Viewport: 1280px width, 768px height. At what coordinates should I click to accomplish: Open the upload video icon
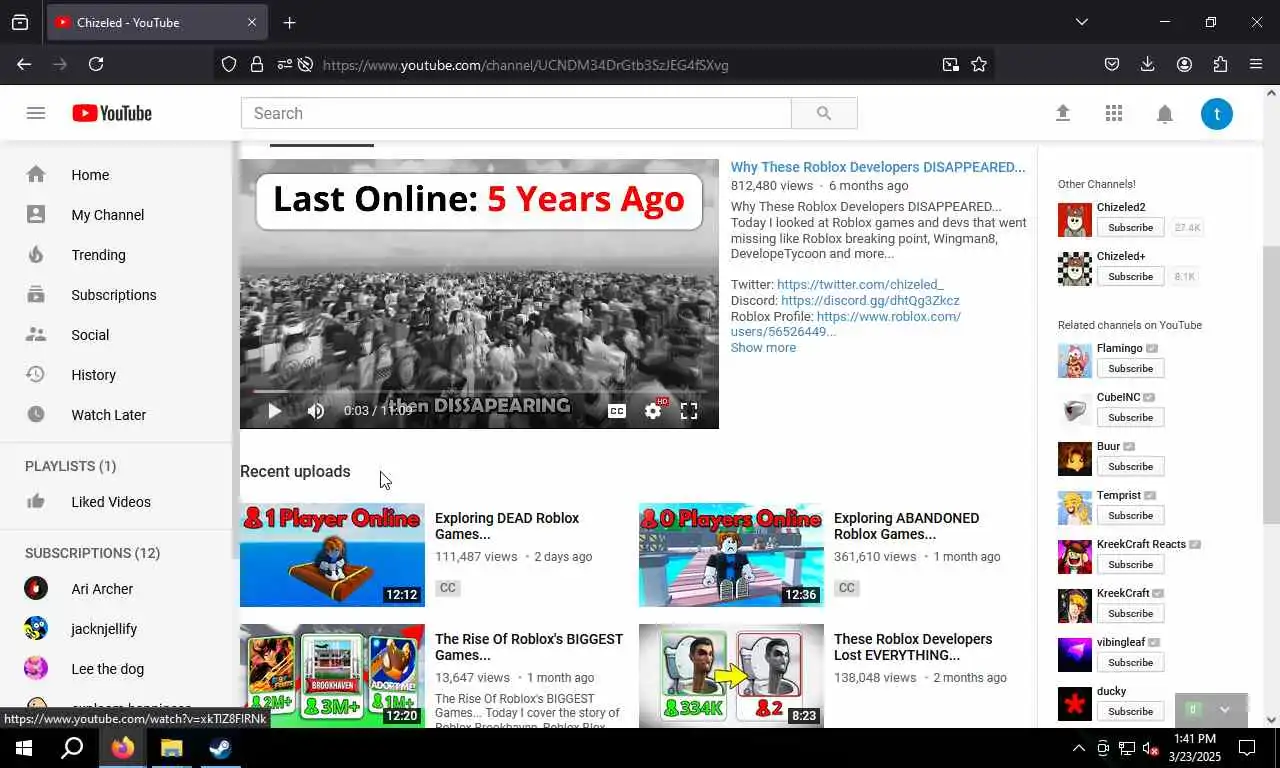[1063, 113]
